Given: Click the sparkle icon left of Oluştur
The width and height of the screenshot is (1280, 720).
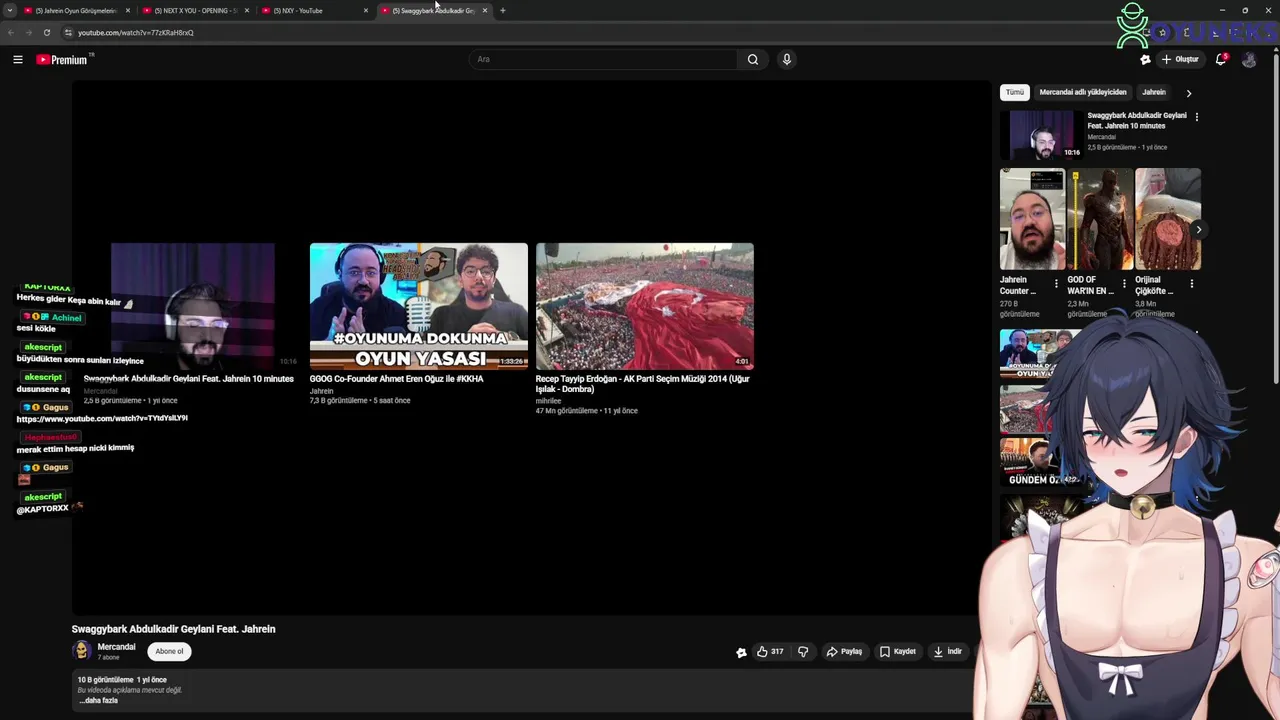Looking at the screenshot, I should click(1145, 59).
